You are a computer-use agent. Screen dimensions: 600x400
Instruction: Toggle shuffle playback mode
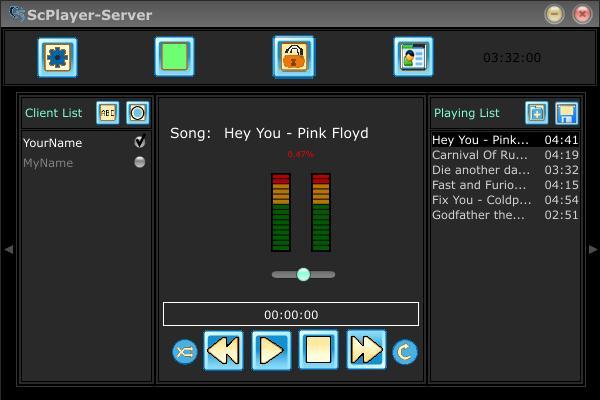(x=185, y=351)
